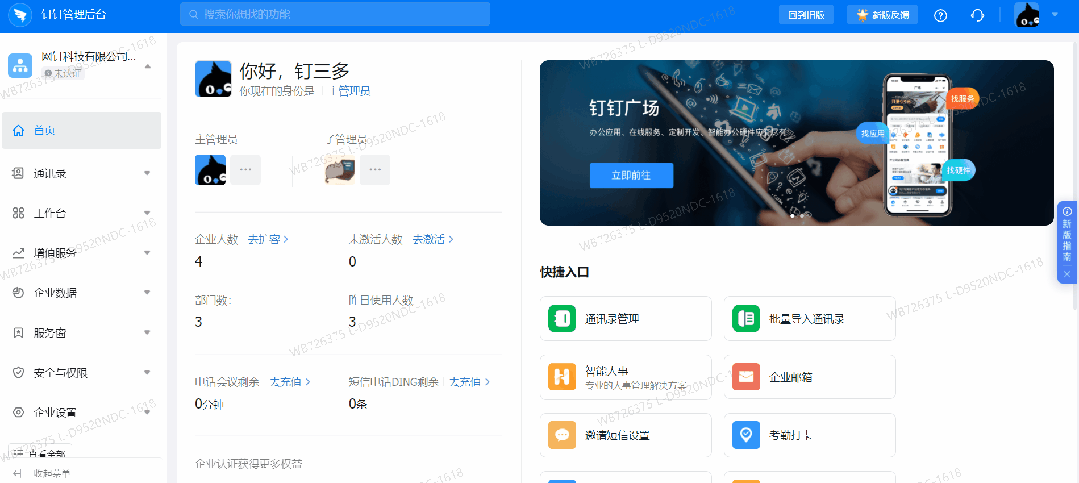Click the 主管理员 avatar
1079x483 pixels.
[211, 170]
